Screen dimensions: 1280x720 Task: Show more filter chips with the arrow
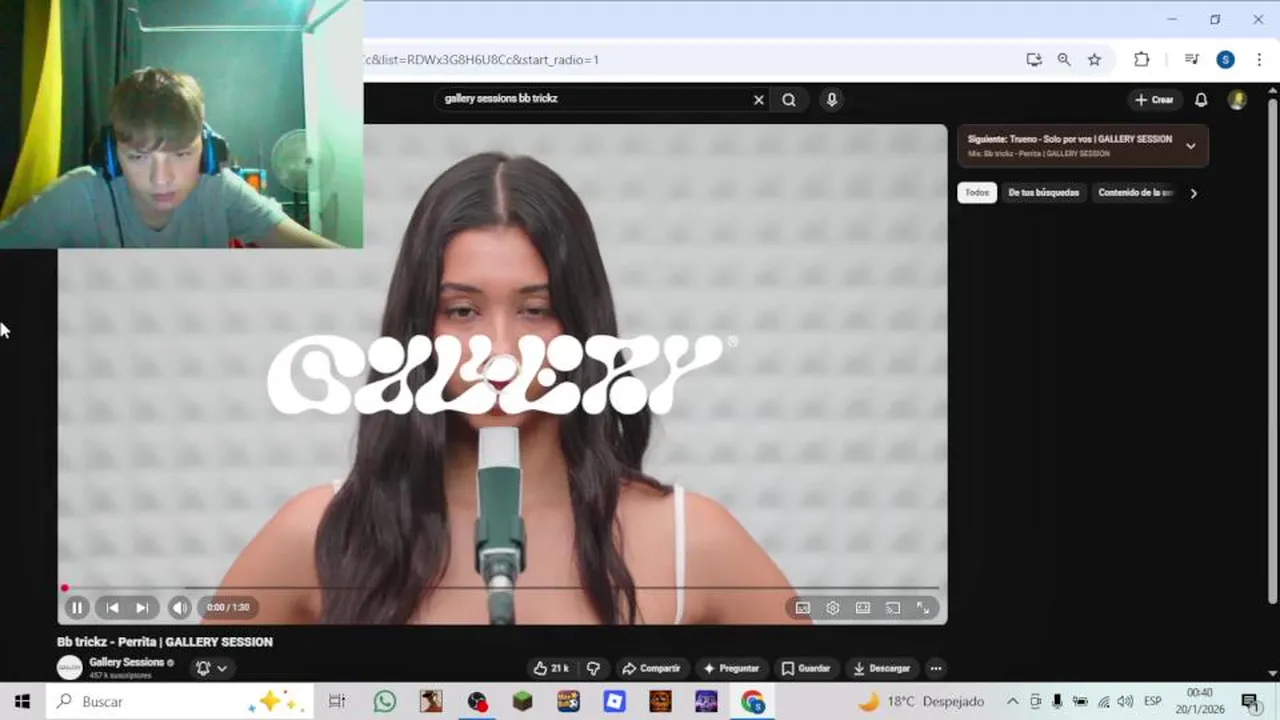tap(1193, 193)
